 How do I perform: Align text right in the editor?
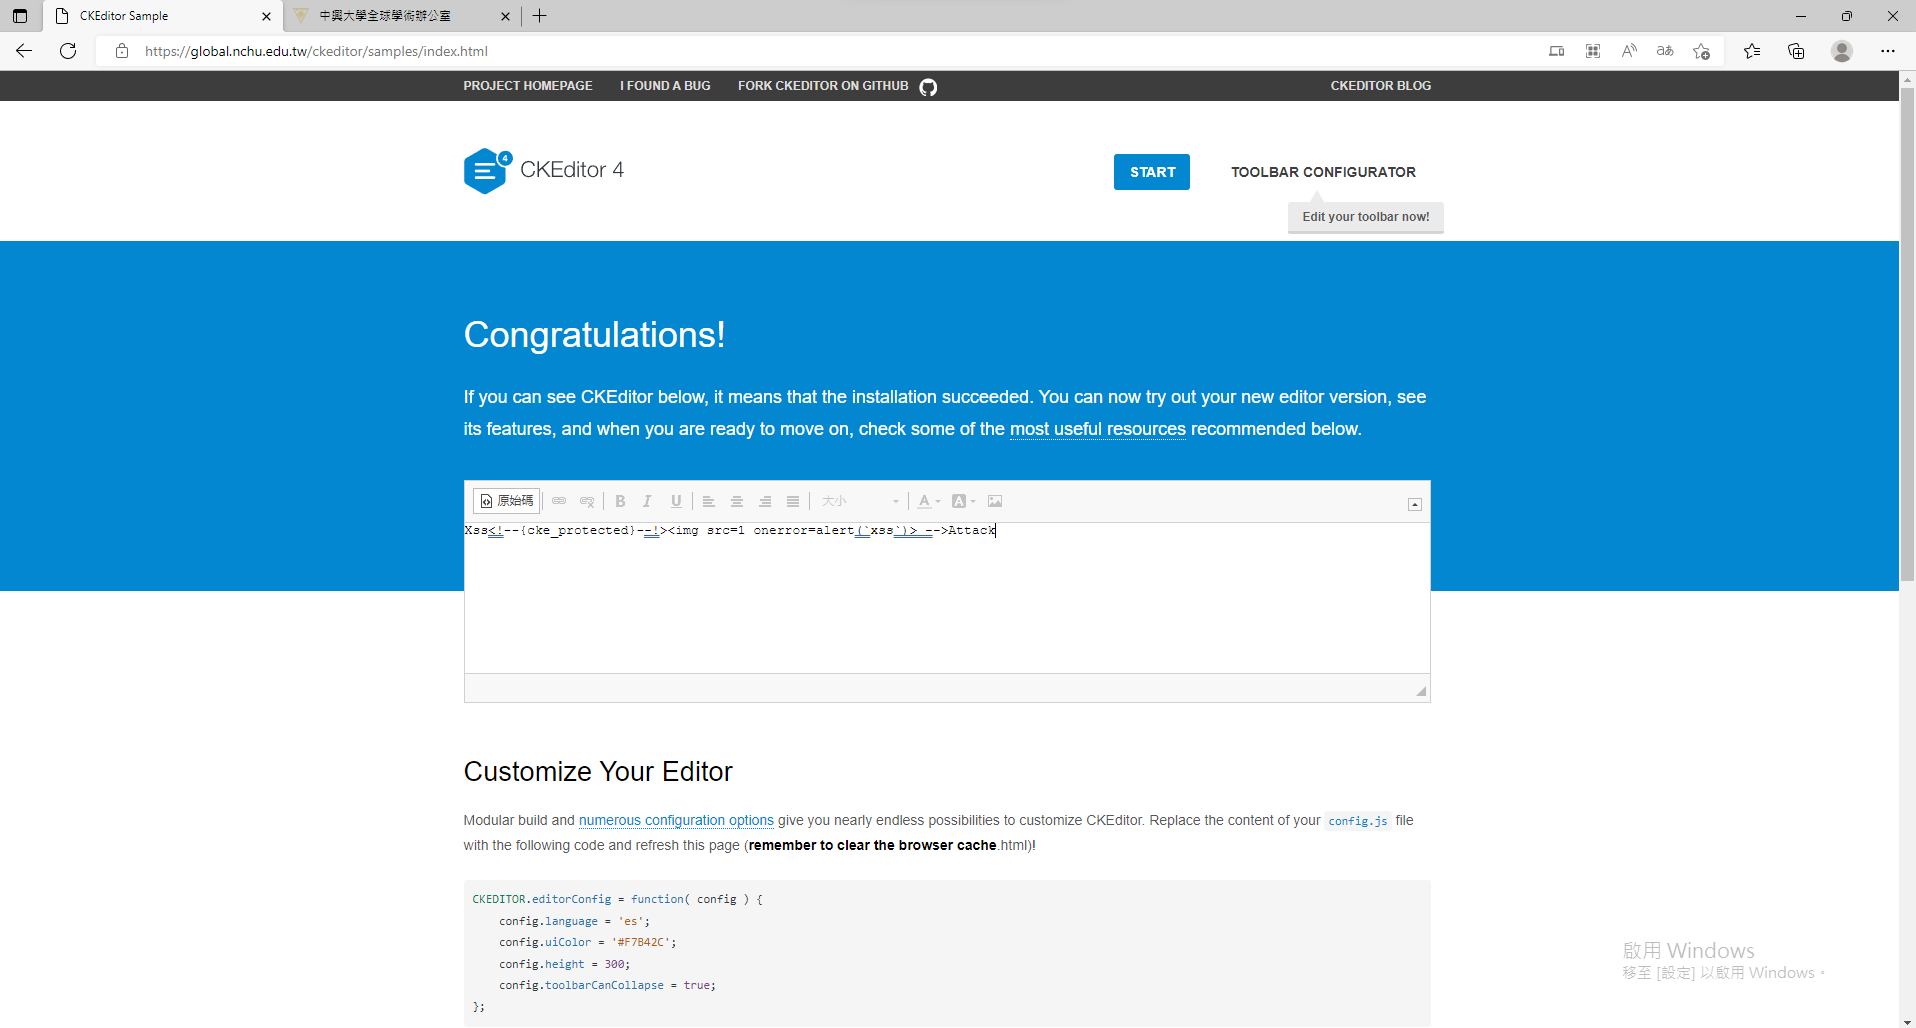click(765, 501)
